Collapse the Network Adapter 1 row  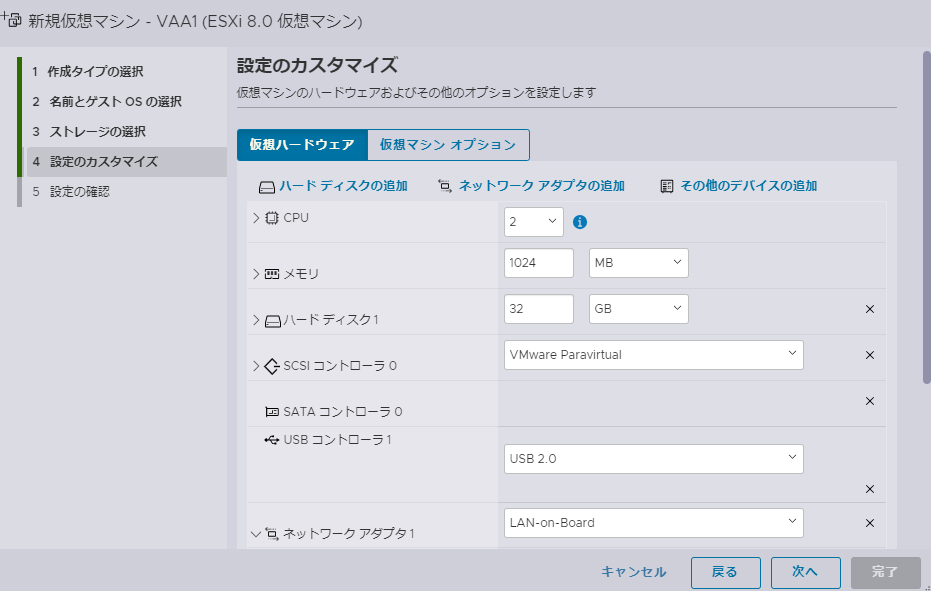pyautogui.click(x=256, y=534)
